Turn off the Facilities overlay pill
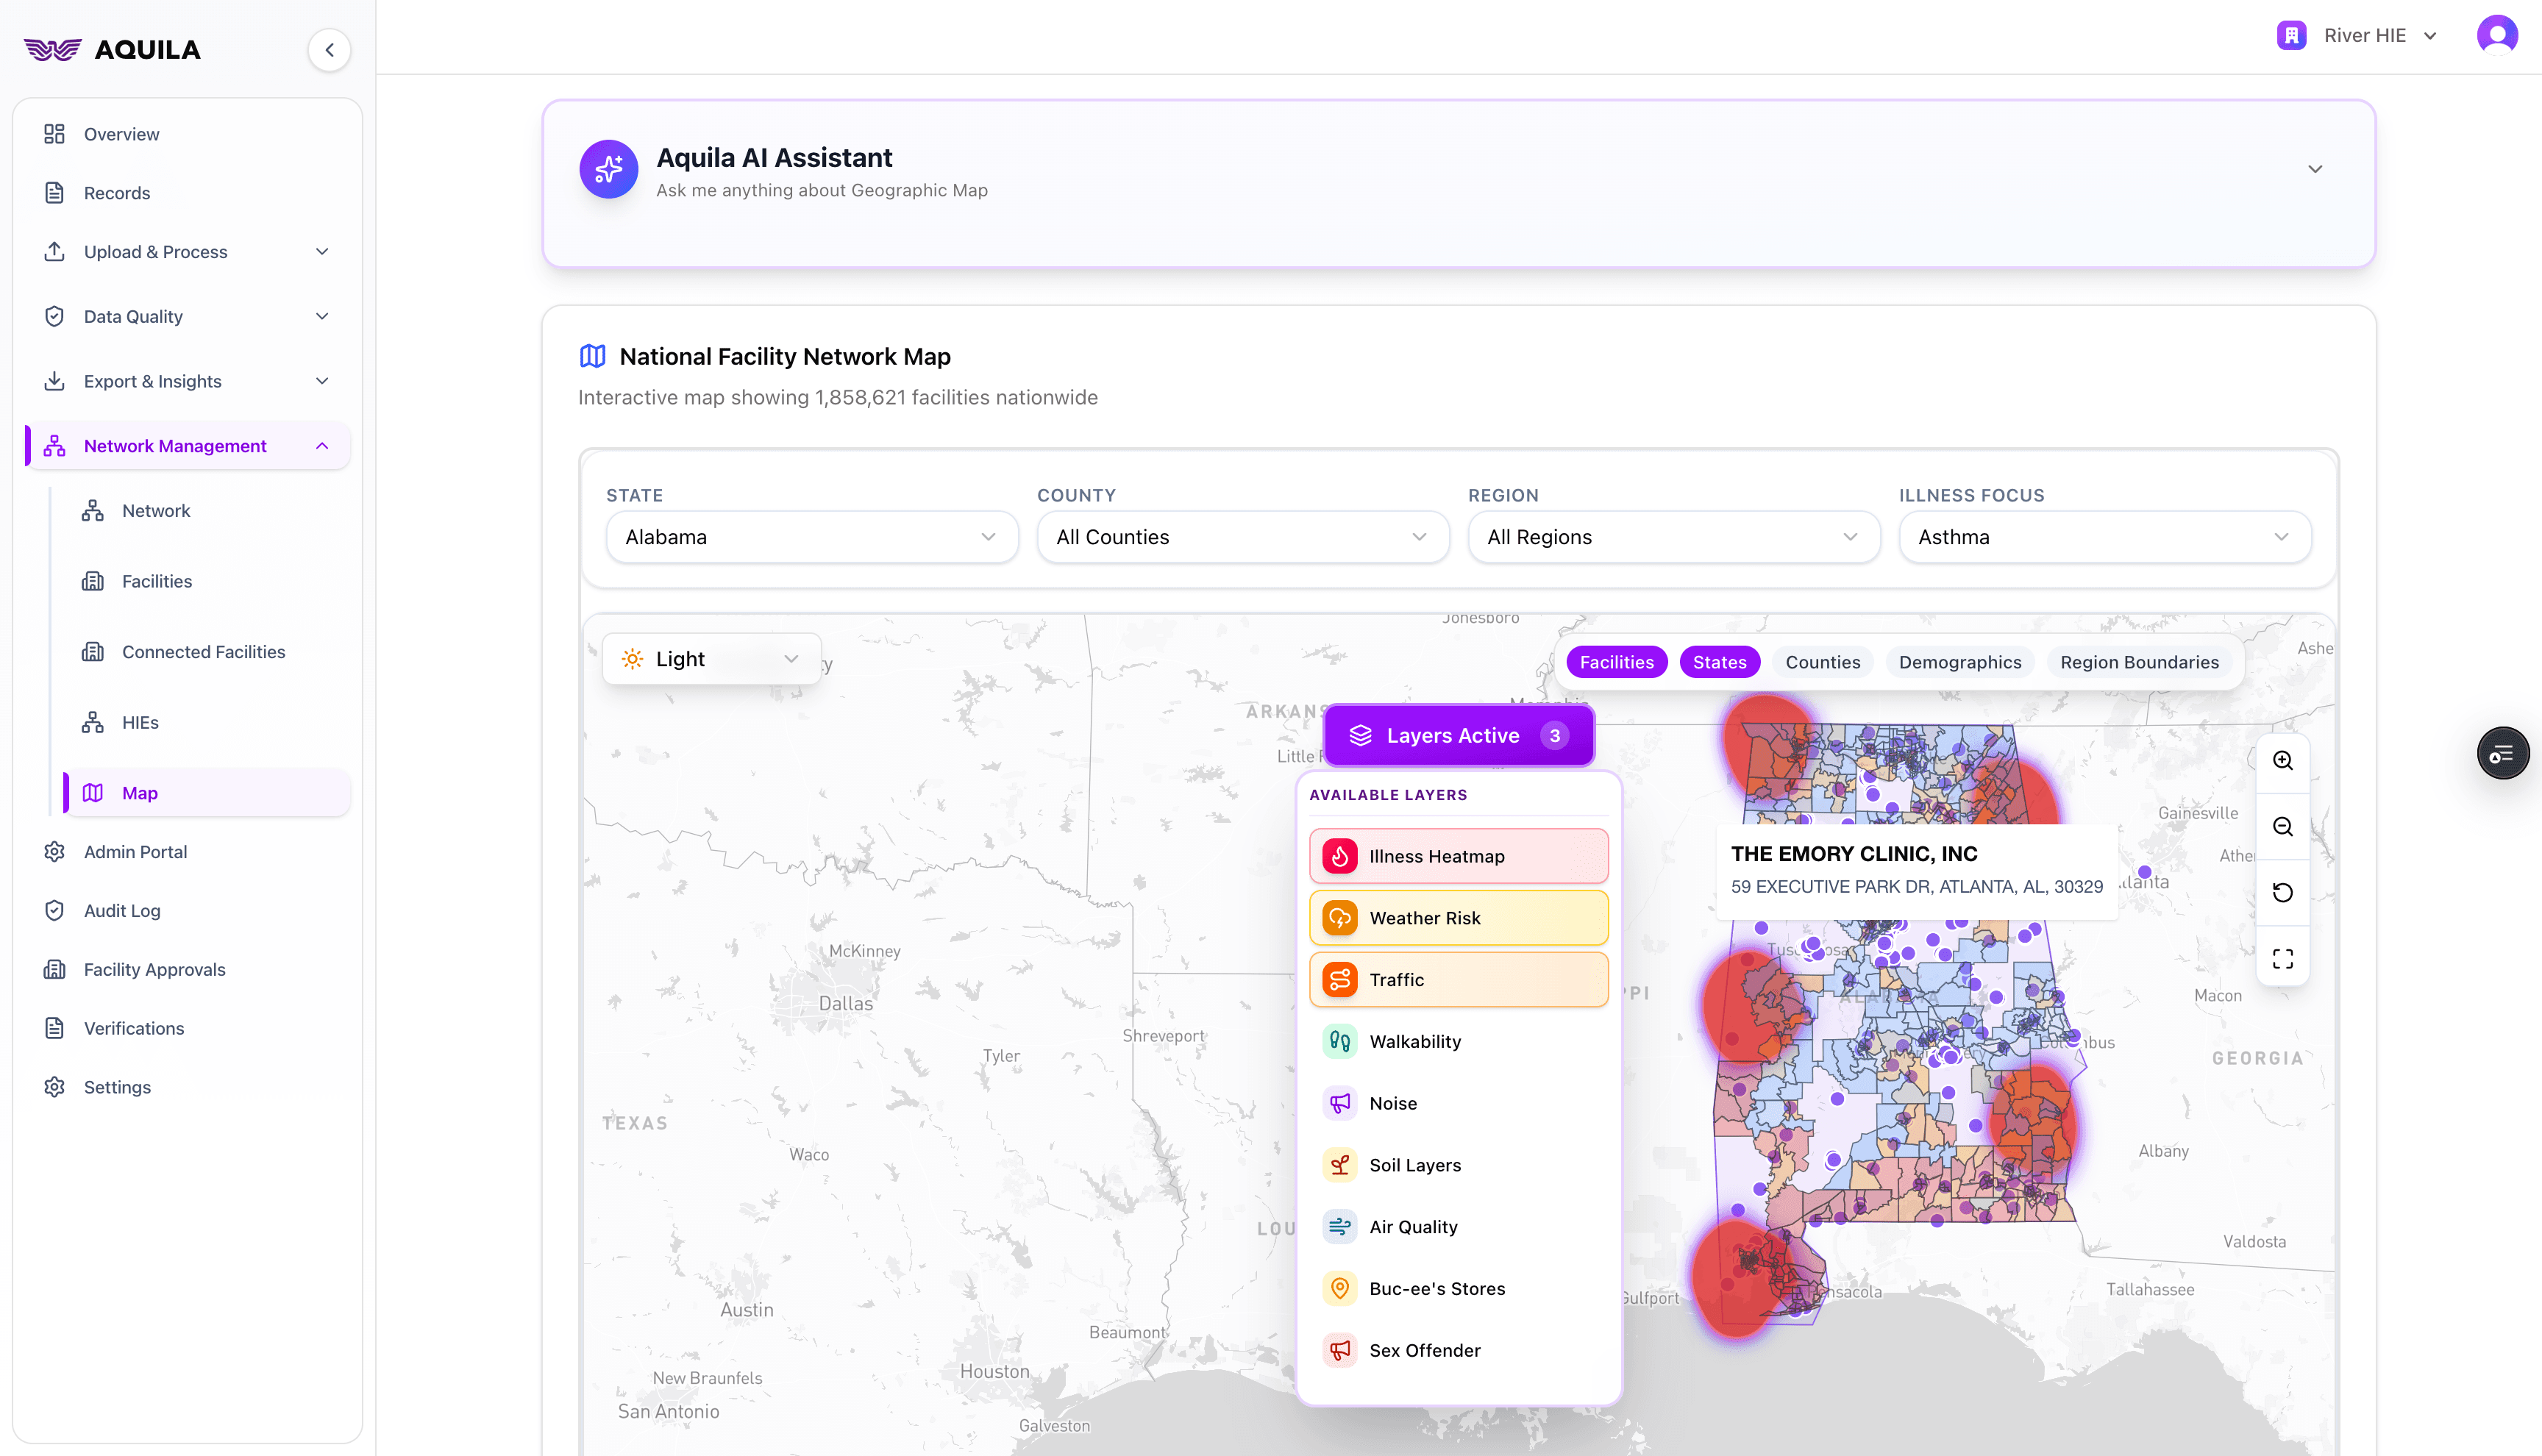Viewport: 2542px width, 1456px height. [x=1616, y=662]
